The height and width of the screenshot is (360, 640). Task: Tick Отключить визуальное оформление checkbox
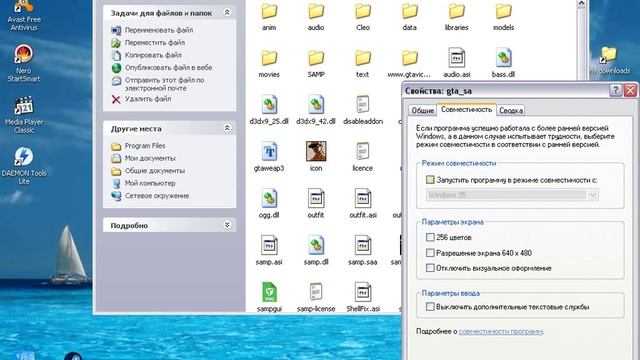(430, 268)
